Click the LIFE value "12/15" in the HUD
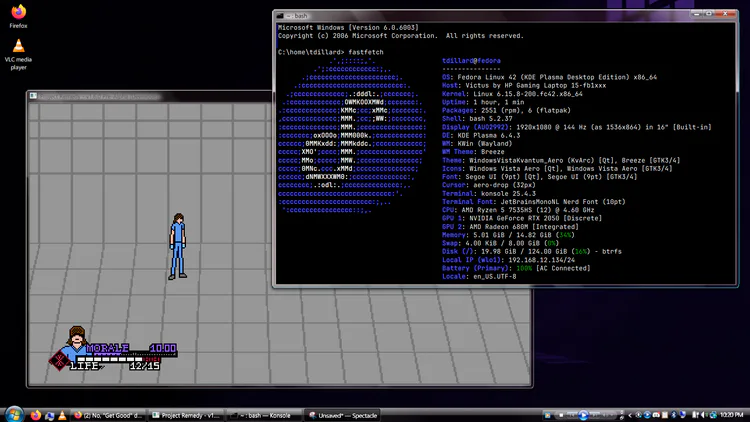 click(x=144, y=366)
